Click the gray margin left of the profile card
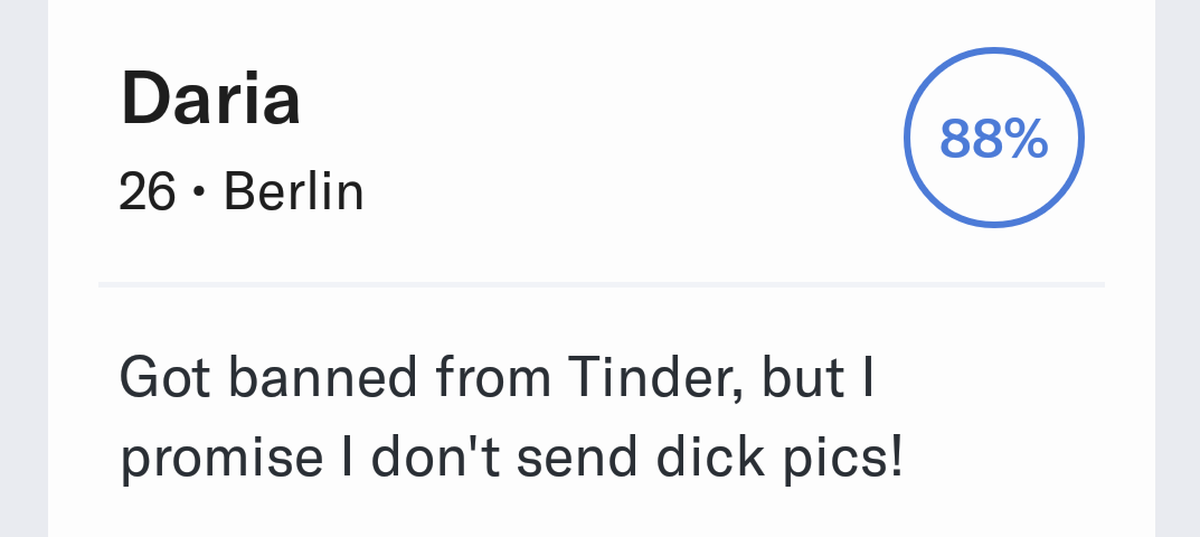 point(24,268)
